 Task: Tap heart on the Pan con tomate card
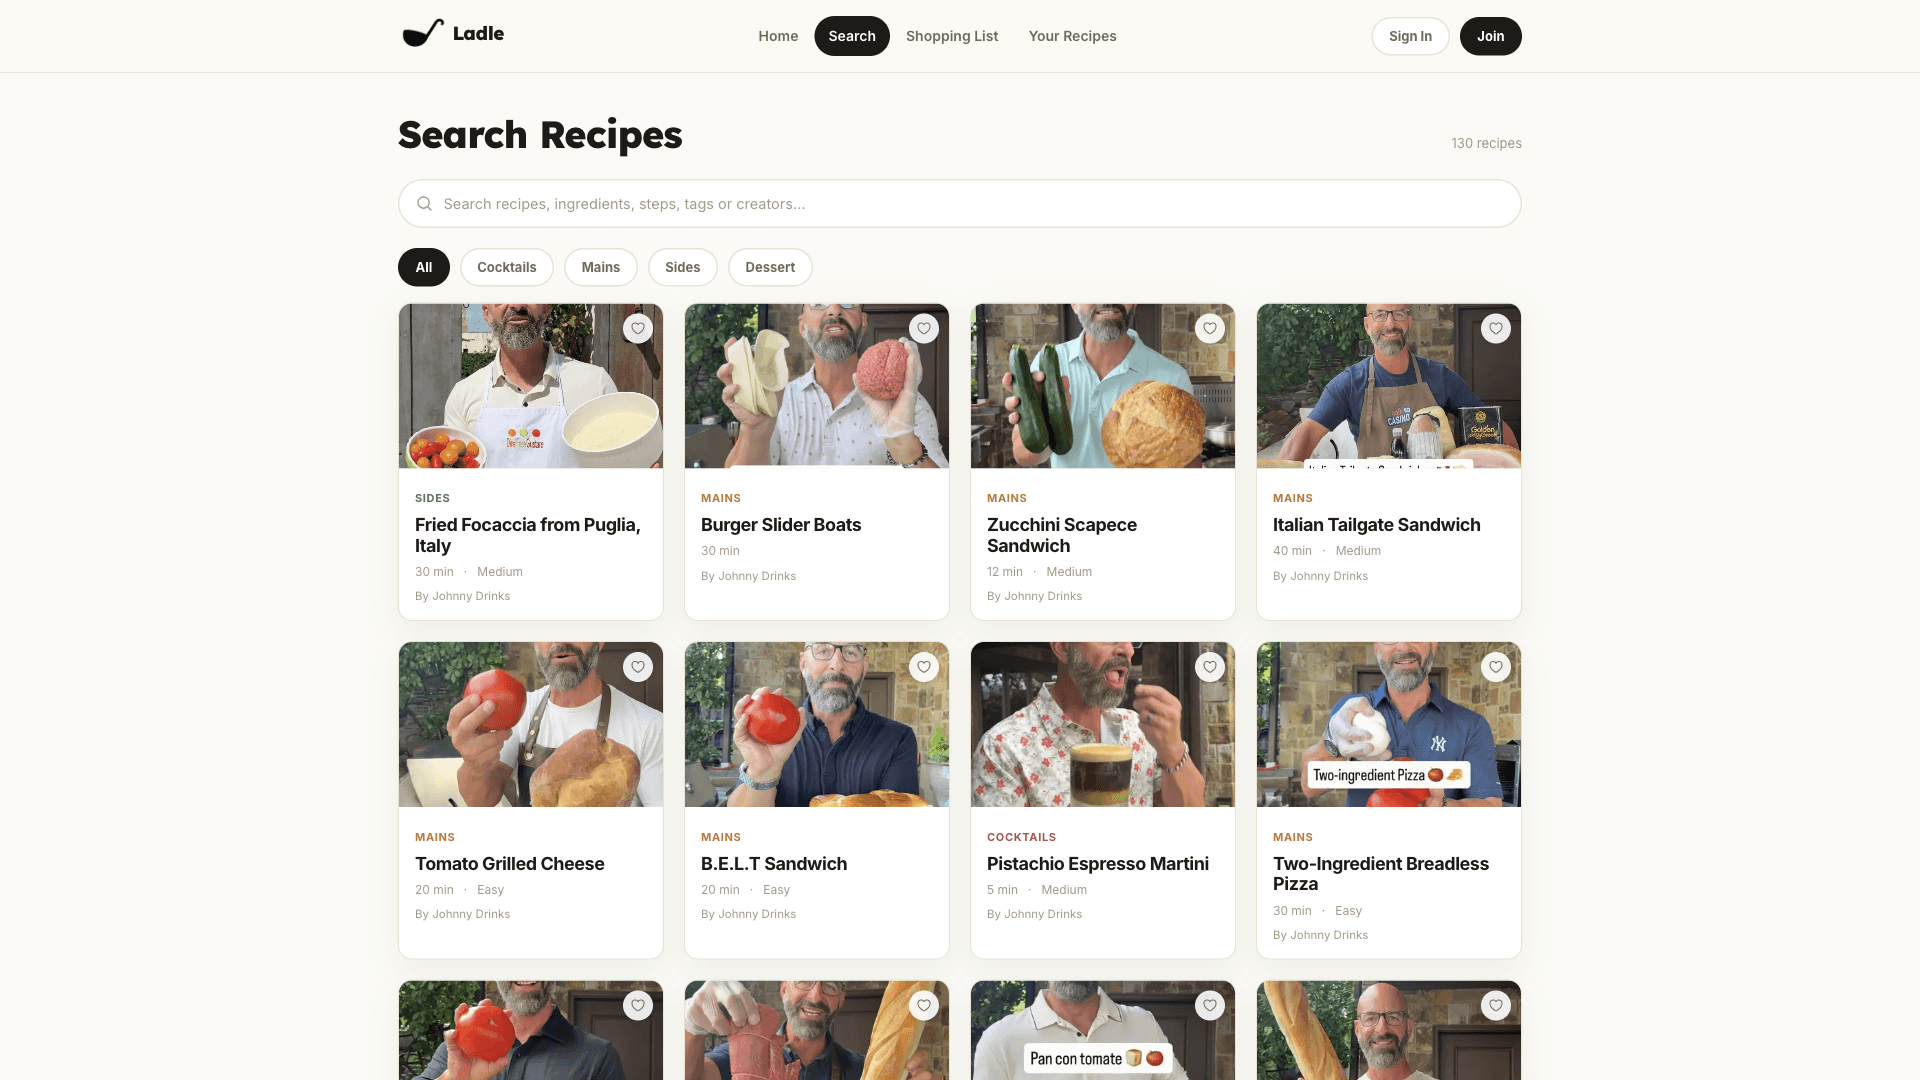click(1210, 1006)
